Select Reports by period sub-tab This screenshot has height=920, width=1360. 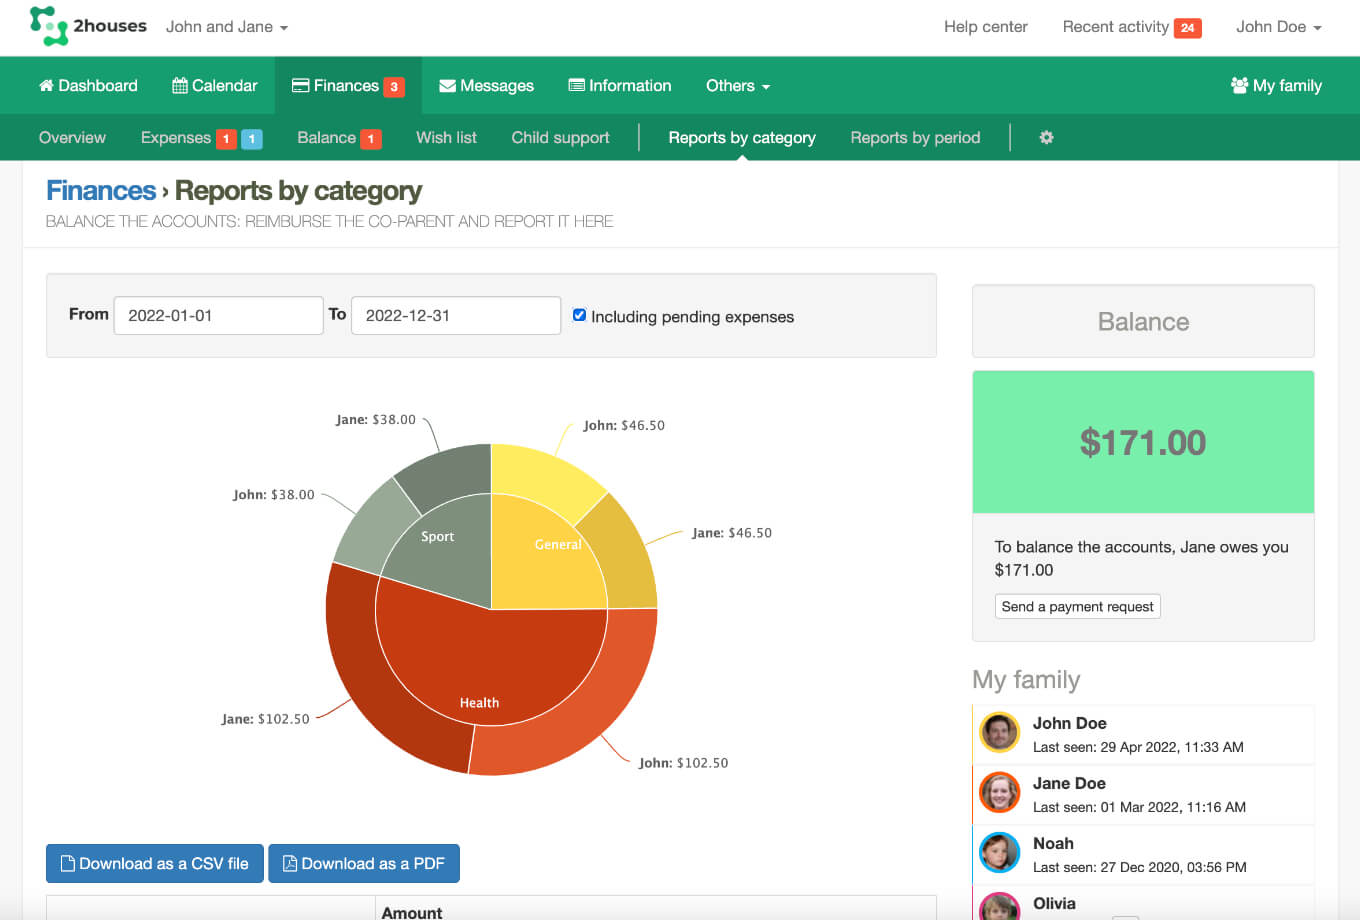915,138
